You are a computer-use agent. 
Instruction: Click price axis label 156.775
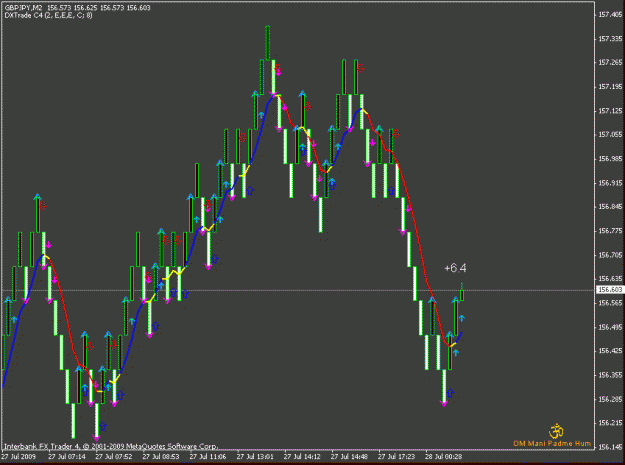[610, 231]
